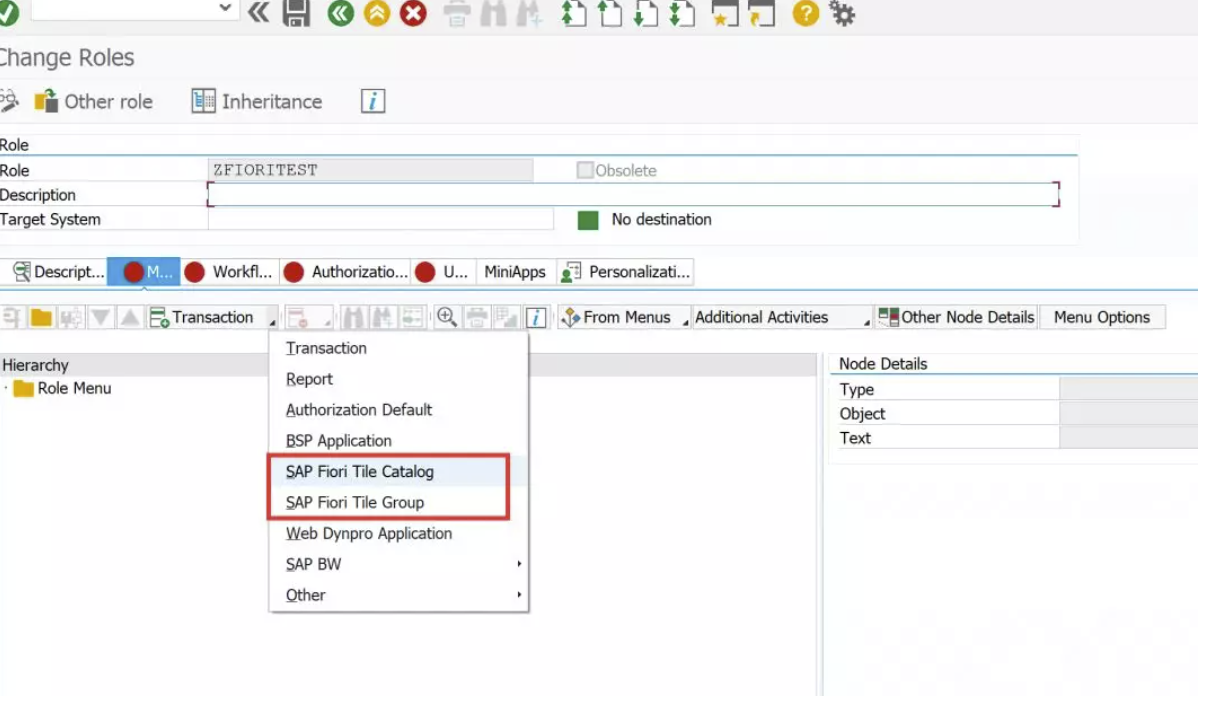Switch to the Menu tab

click(145, 271)
